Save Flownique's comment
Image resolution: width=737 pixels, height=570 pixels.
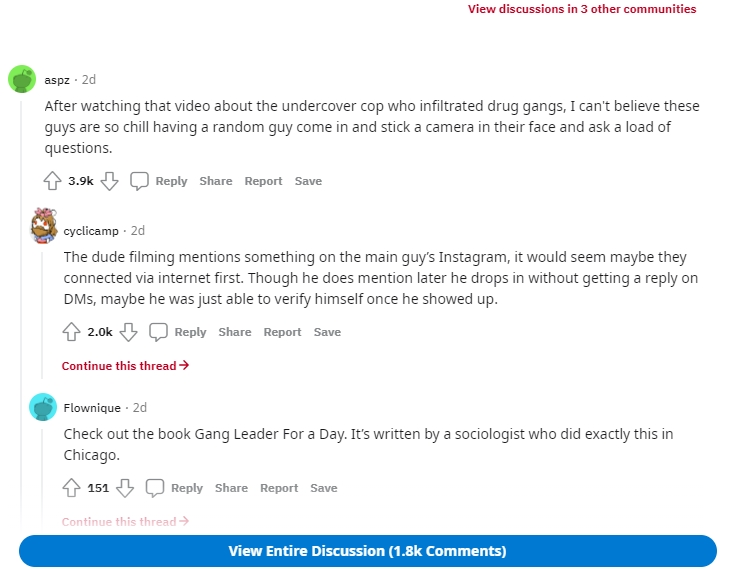tap(324, 488)
